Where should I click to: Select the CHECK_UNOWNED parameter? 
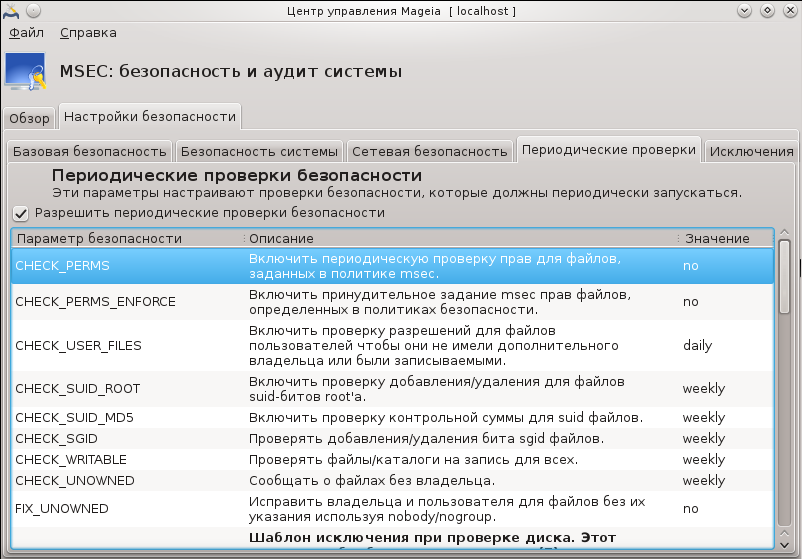(75, 481)
